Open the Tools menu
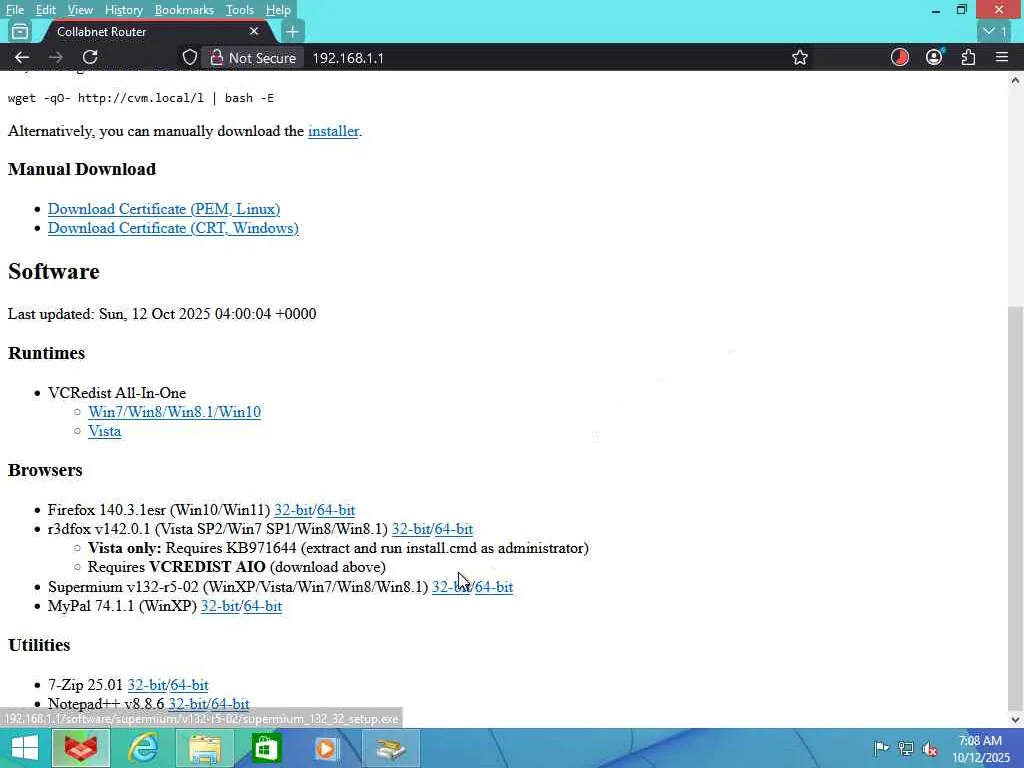Viewport: 1024px width, 768px height. [x=239, y=10]
